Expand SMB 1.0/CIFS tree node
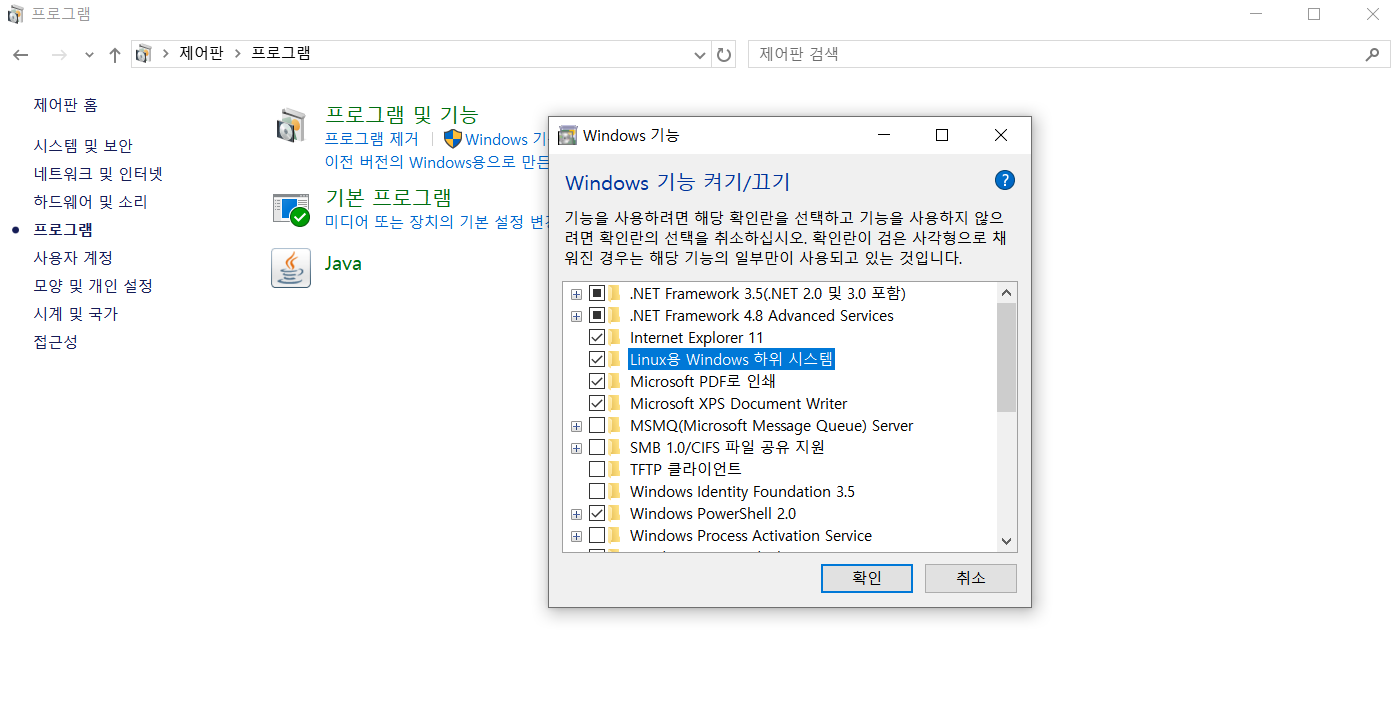This screenshot has width=1400, height=728. point(576,448)
